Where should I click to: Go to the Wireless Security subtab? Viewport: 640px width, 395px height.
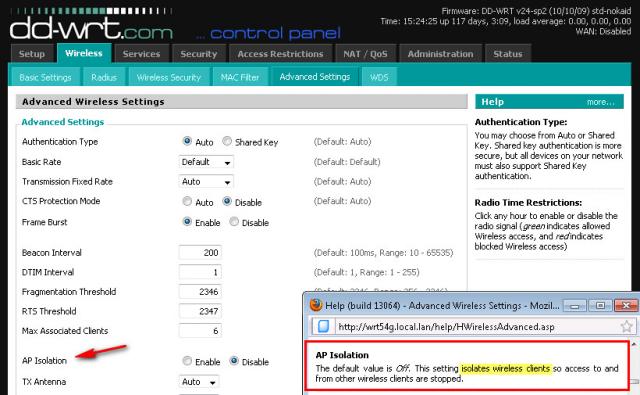[169, 77]
